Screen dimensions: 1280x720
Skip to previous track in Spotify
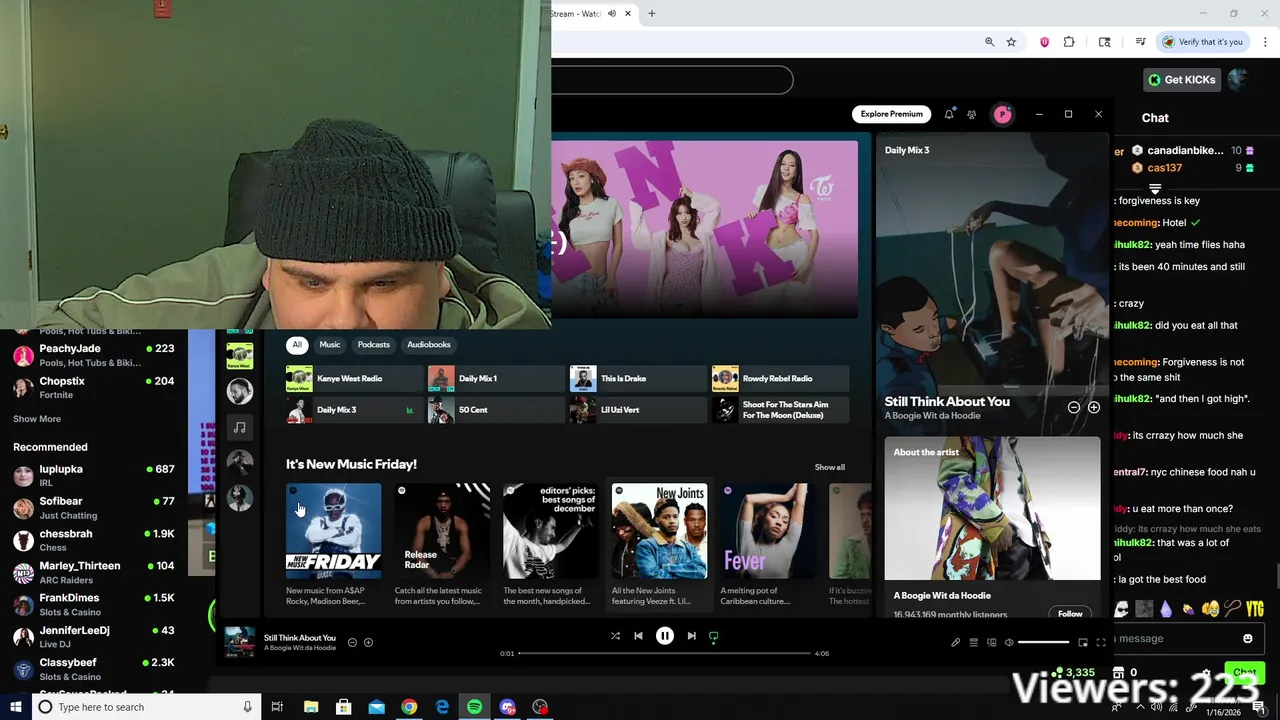click(x=638, y=636)
